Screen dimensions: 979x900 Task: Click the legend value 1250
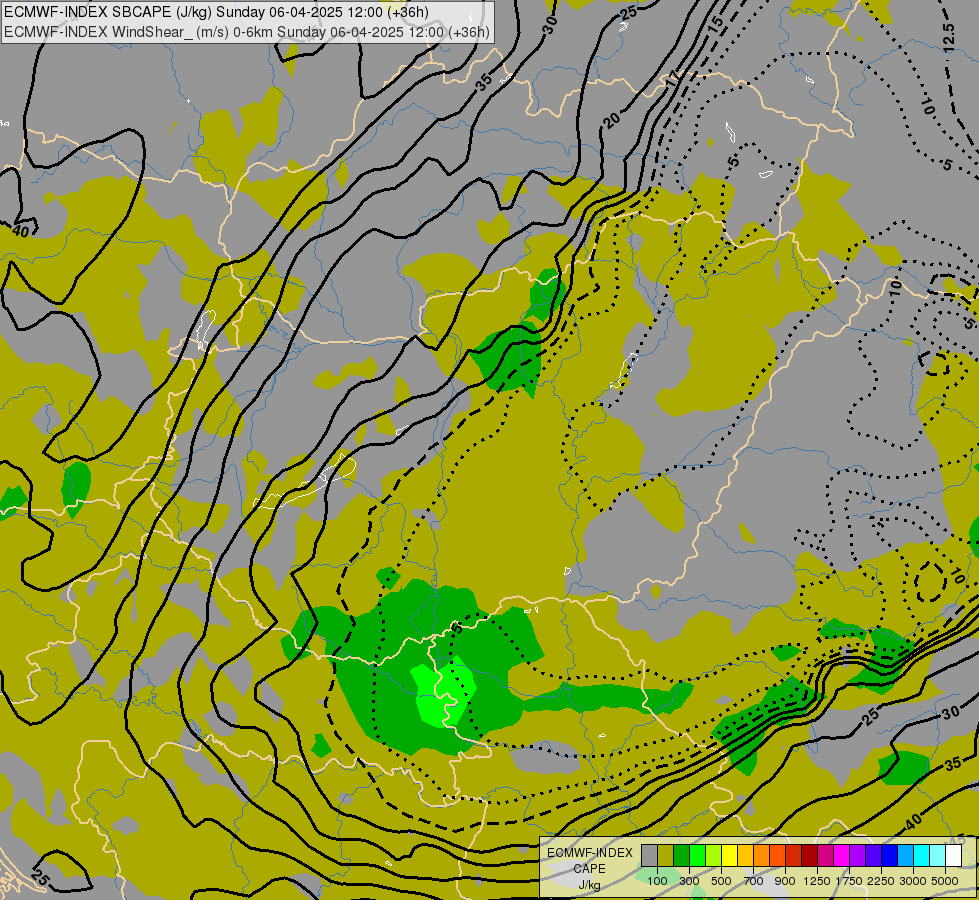(817, 881)
